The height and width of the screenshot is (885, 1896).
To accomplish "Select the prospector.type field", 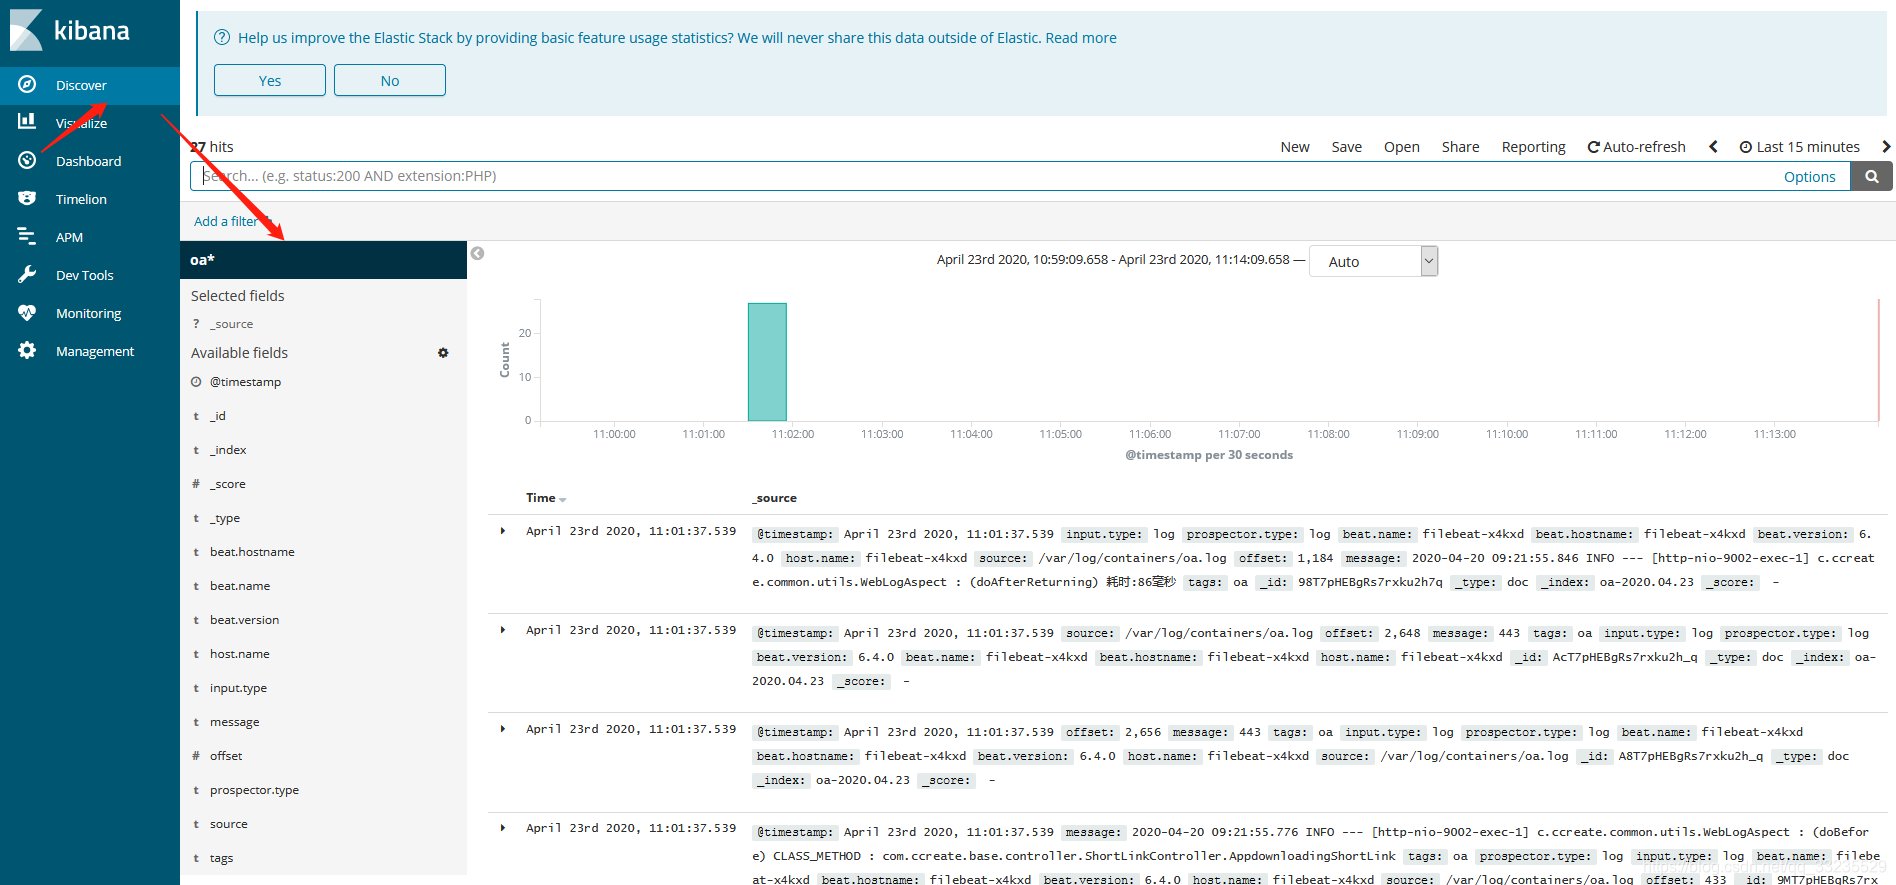I will pyautogui.click(x=254, y=790).
